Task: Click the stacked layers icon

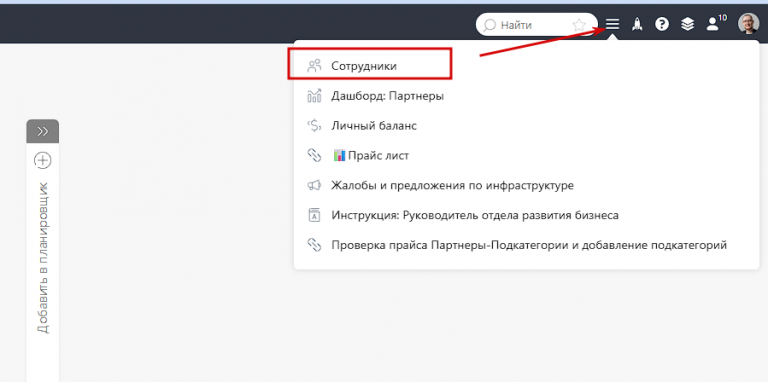Action: 688,24
